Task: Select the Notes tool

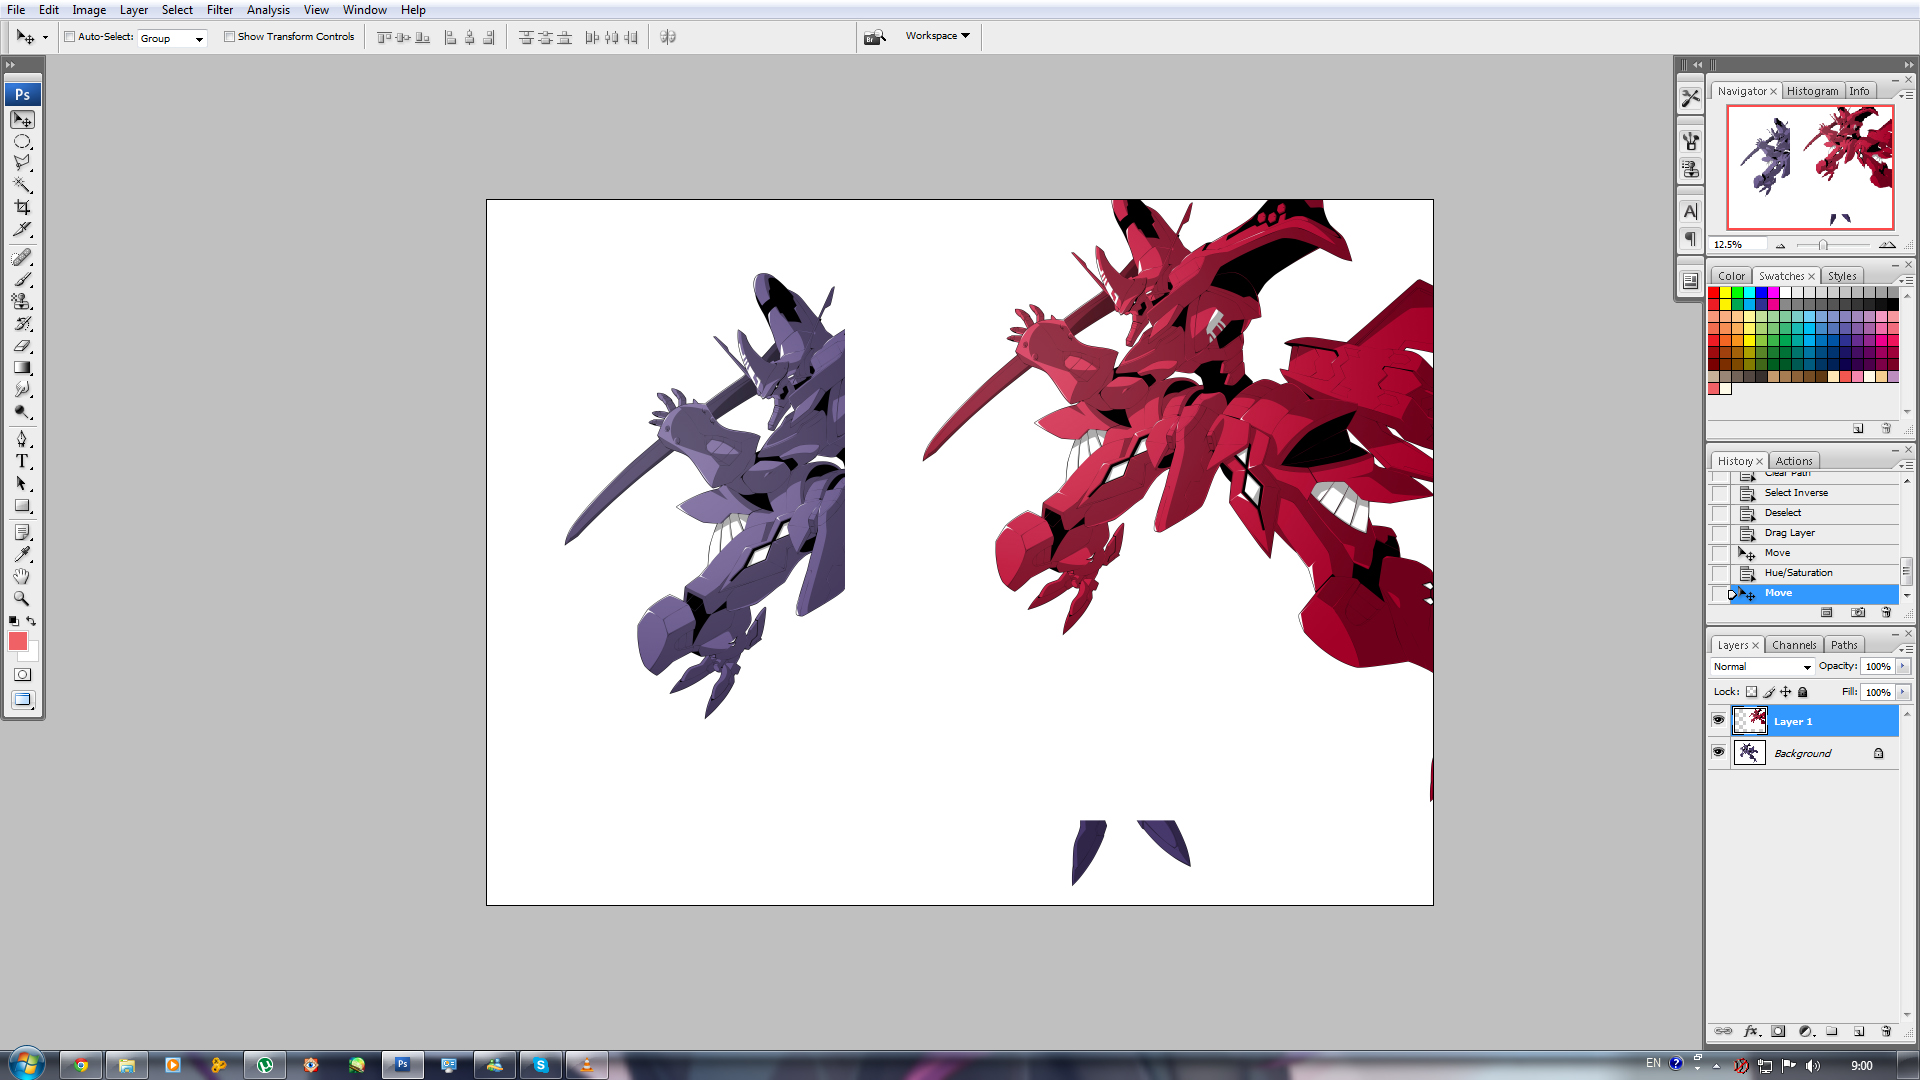Action: tap(22, 533)
